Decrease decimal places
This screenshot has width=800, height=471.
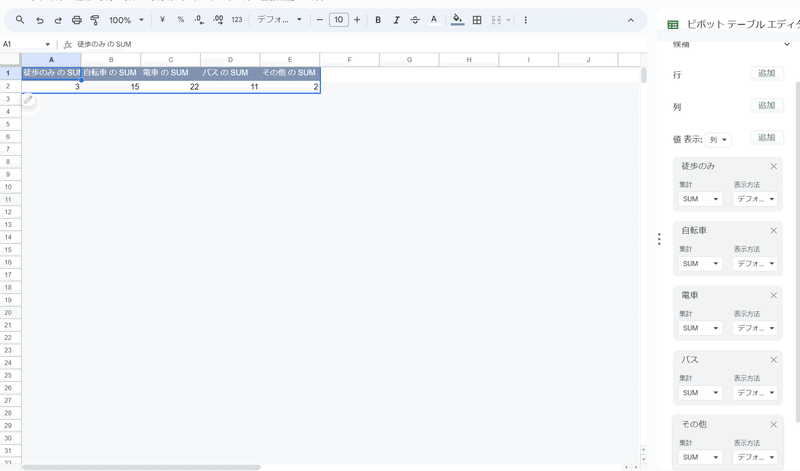click(199, 20)
